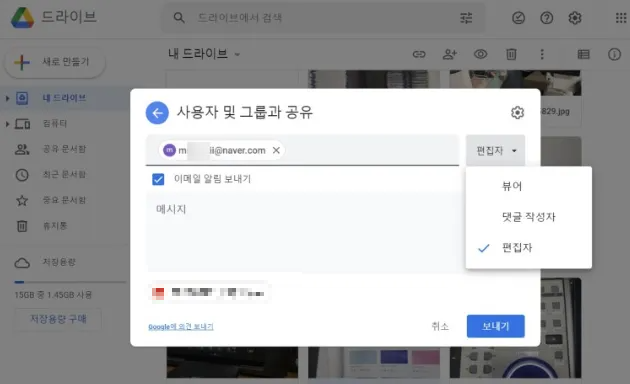630x384 pixels.
Task: Remove the naver.com email chip
Action: (x=276, y=150)
